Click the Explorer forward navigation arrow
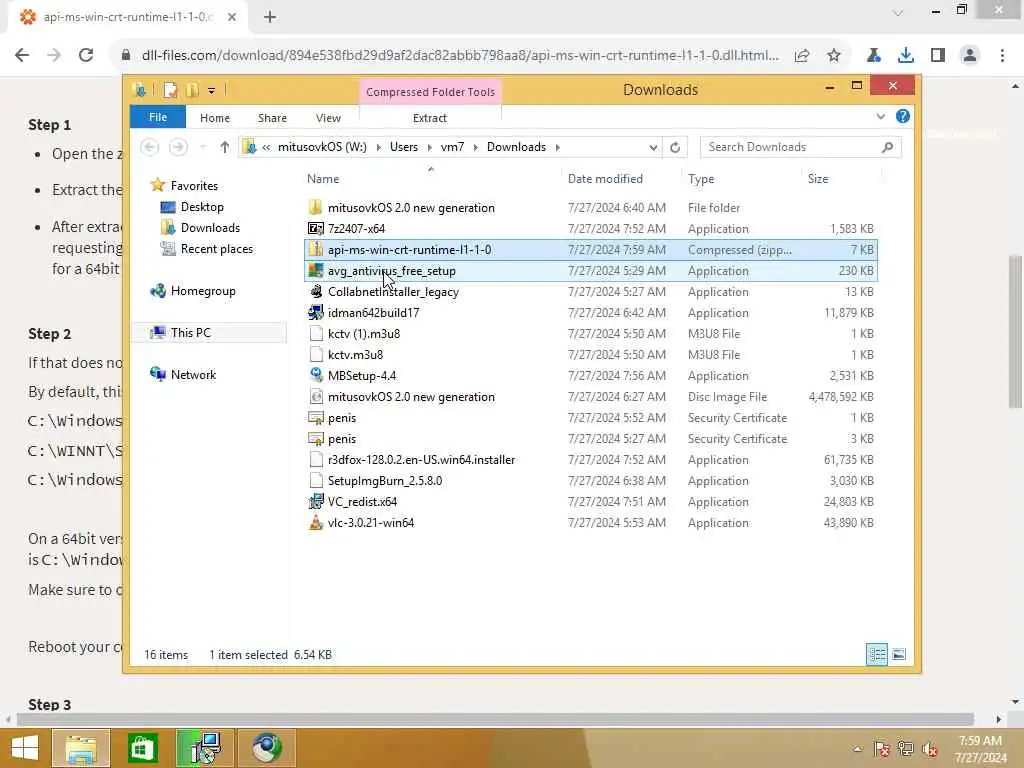This screenshot has height=768, width=1024. click(x=178, y=147)
